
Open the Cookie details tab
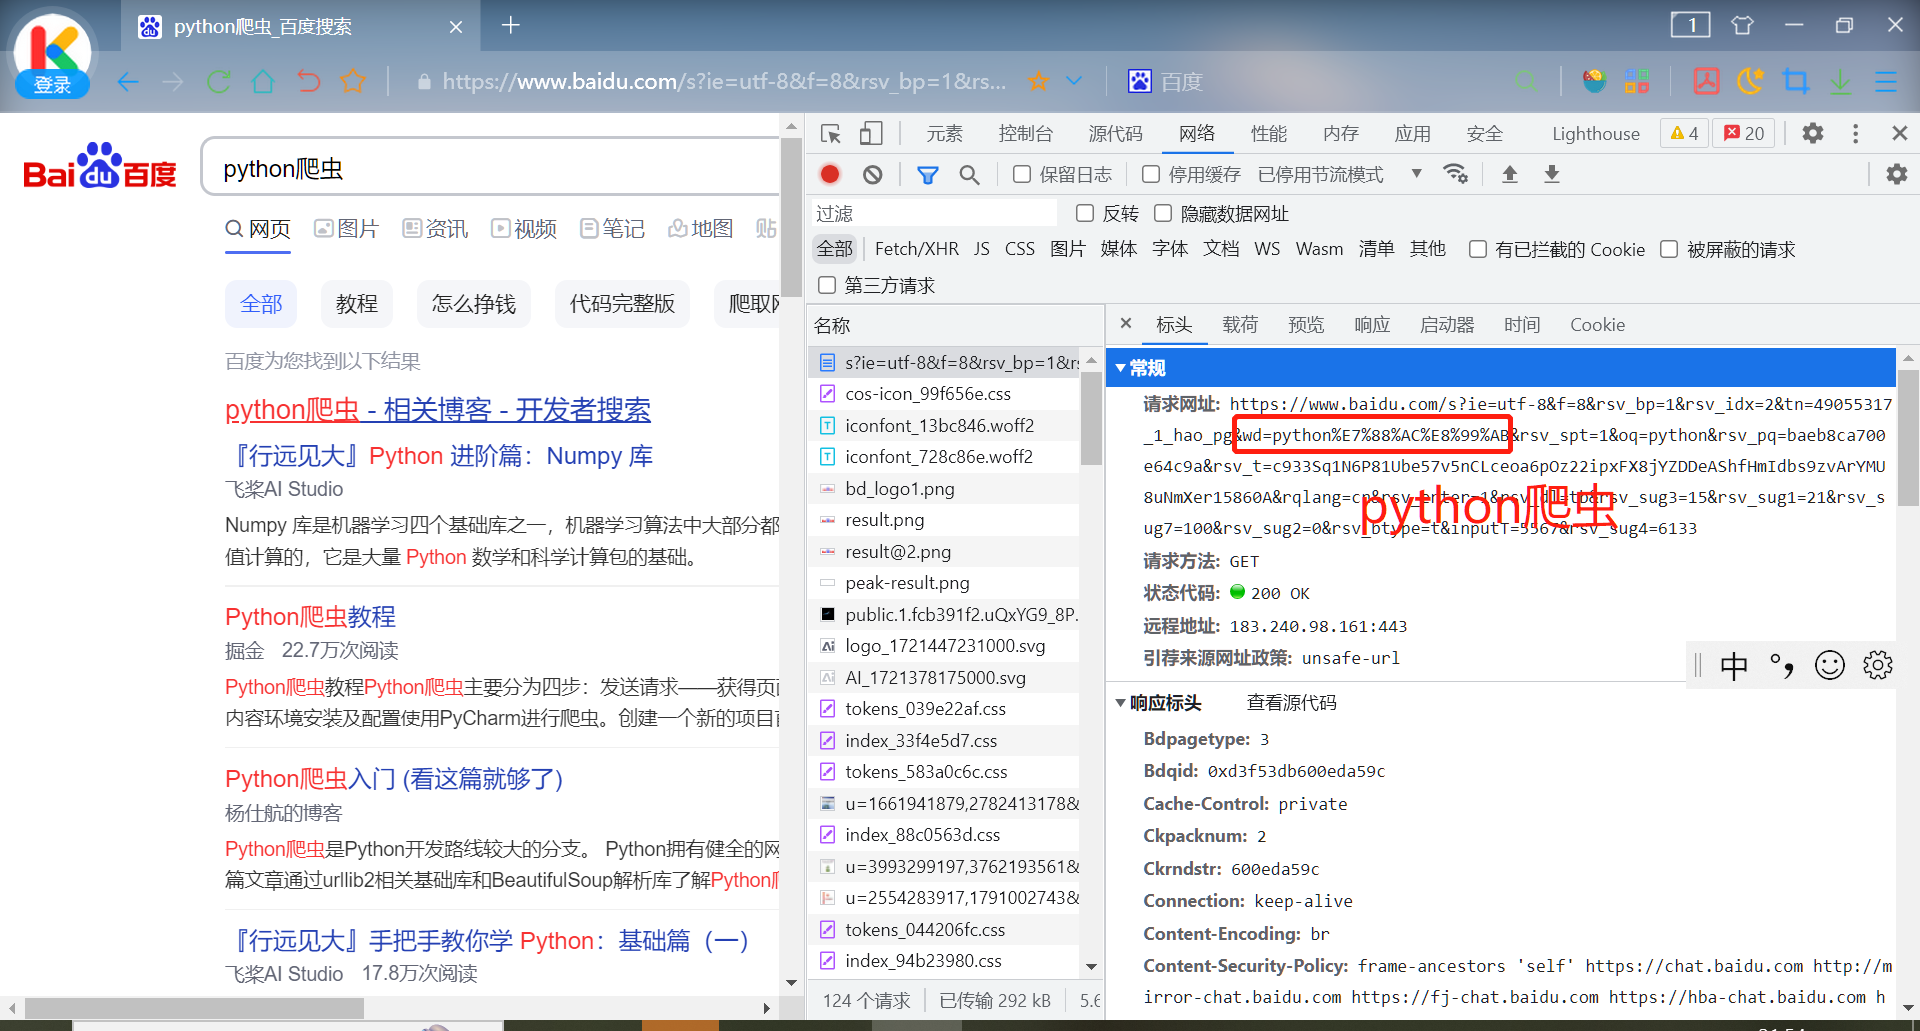(x=1597, y=325)
